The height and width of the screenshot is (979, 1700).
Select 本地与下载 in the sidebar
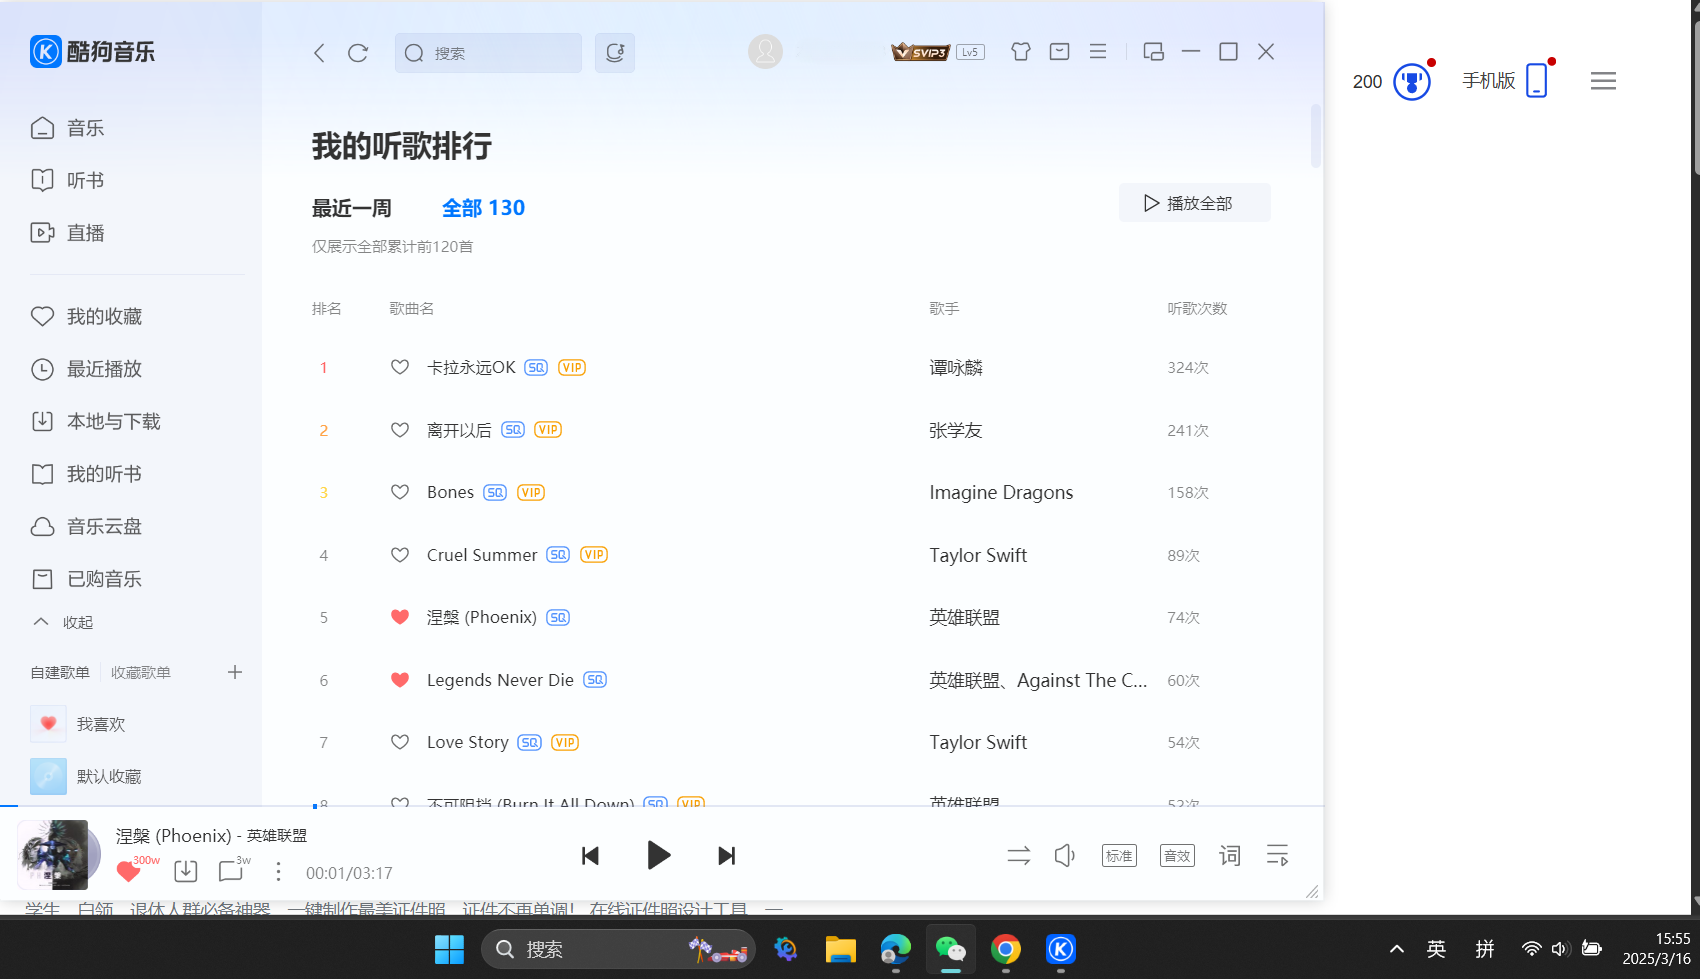coord(113,421)
